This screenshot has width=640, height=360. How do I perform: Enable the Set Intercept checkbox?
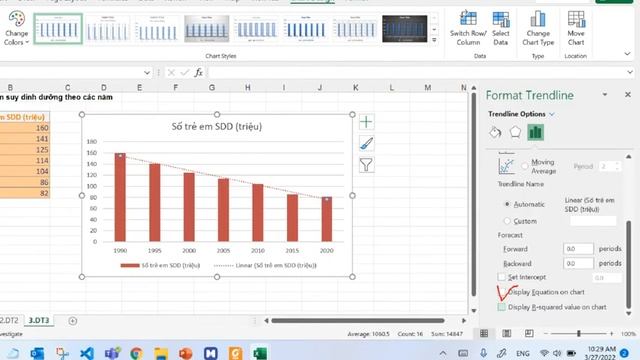[502, 277]
